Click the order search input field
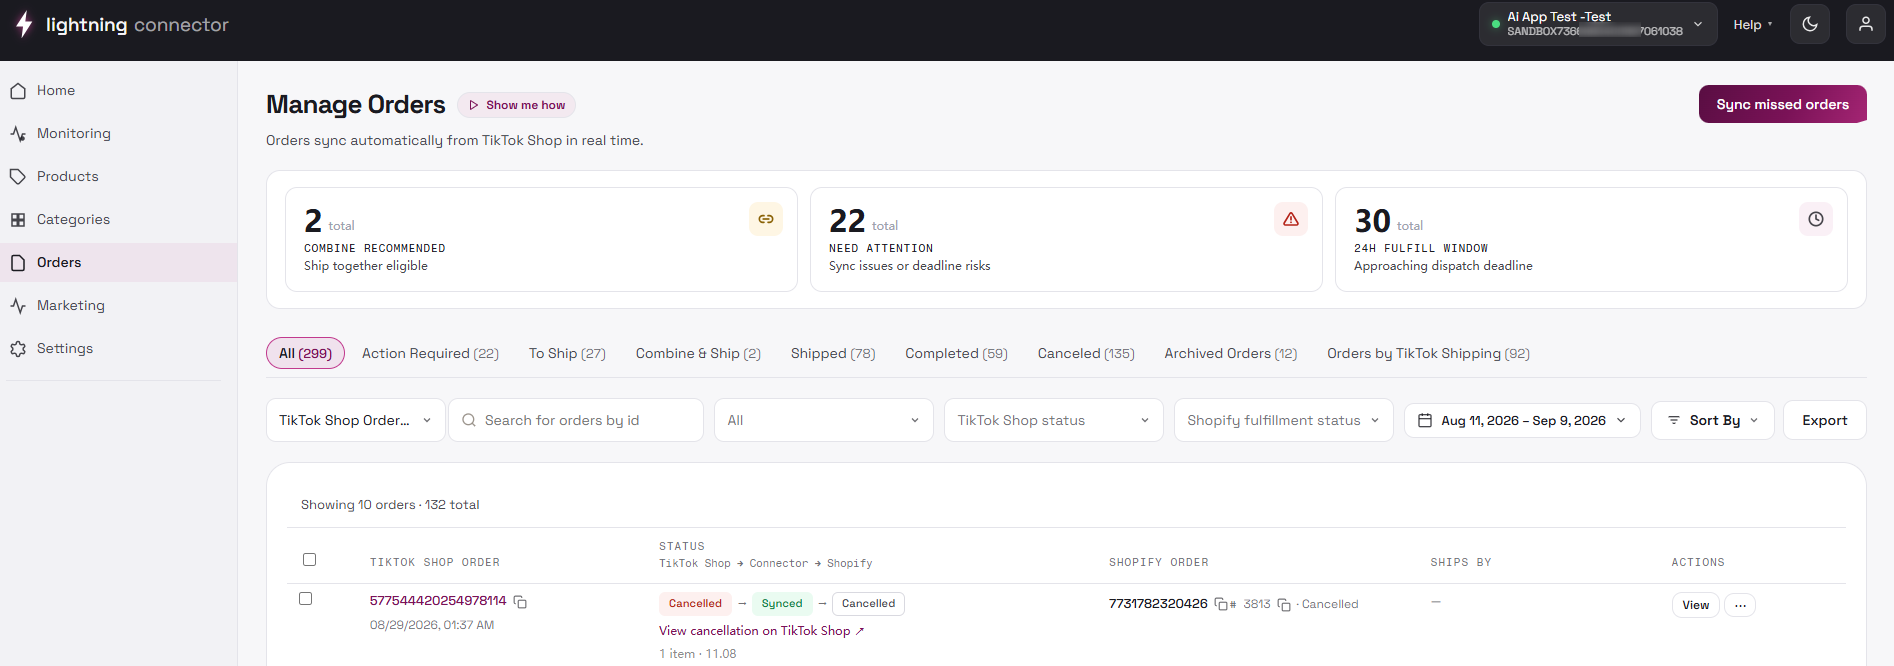Viewport: 1894px width, 666px height. pyautogui.click(x=575, y=420)
